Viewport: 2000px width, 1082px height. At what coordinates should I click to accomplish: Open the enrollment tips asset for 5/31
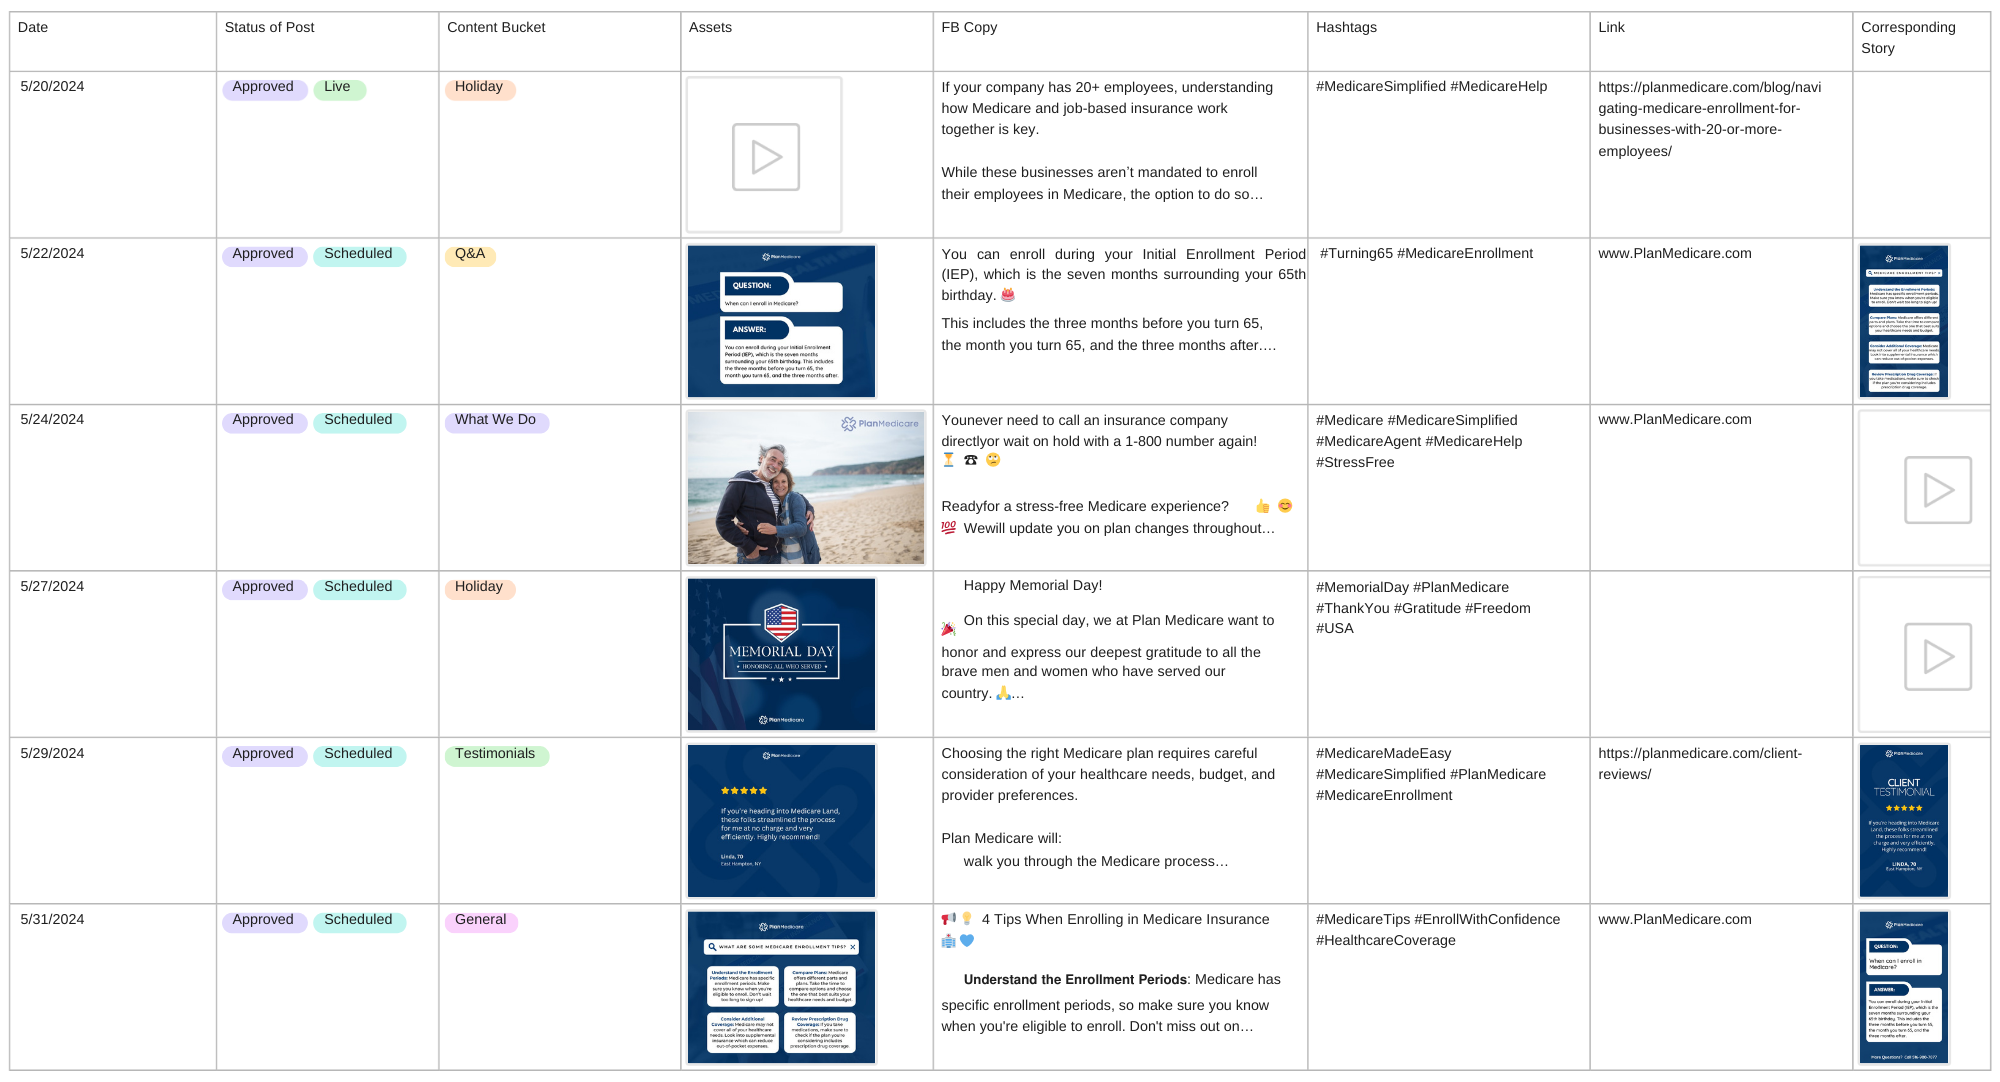click(x=781, y=987)
